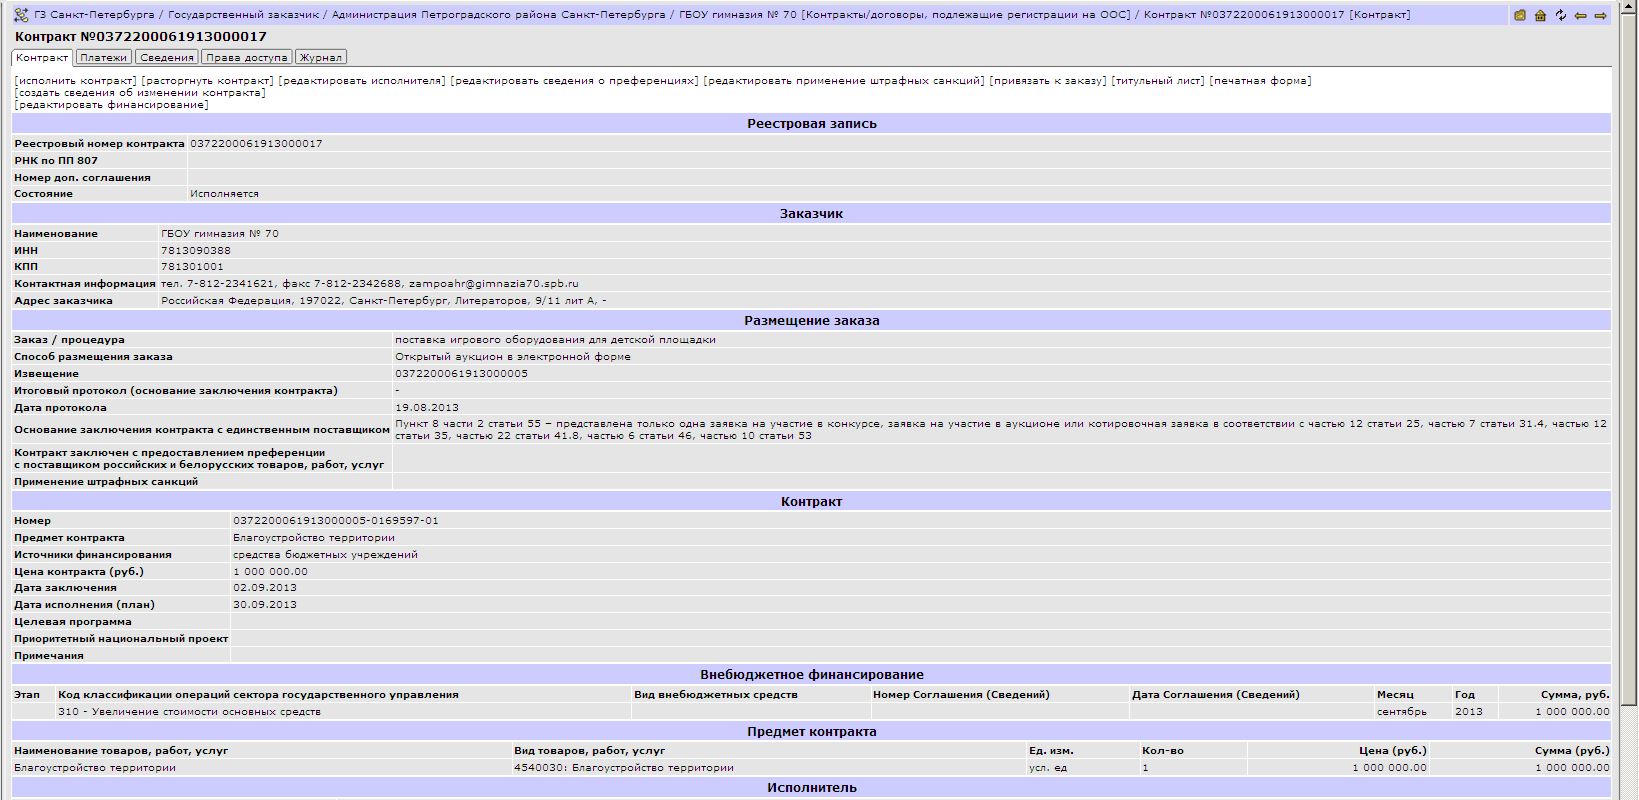The height and width of the screenshot is (800, 1639).
Task: Click the КПП value 781301001
Action: pos(192,267)
